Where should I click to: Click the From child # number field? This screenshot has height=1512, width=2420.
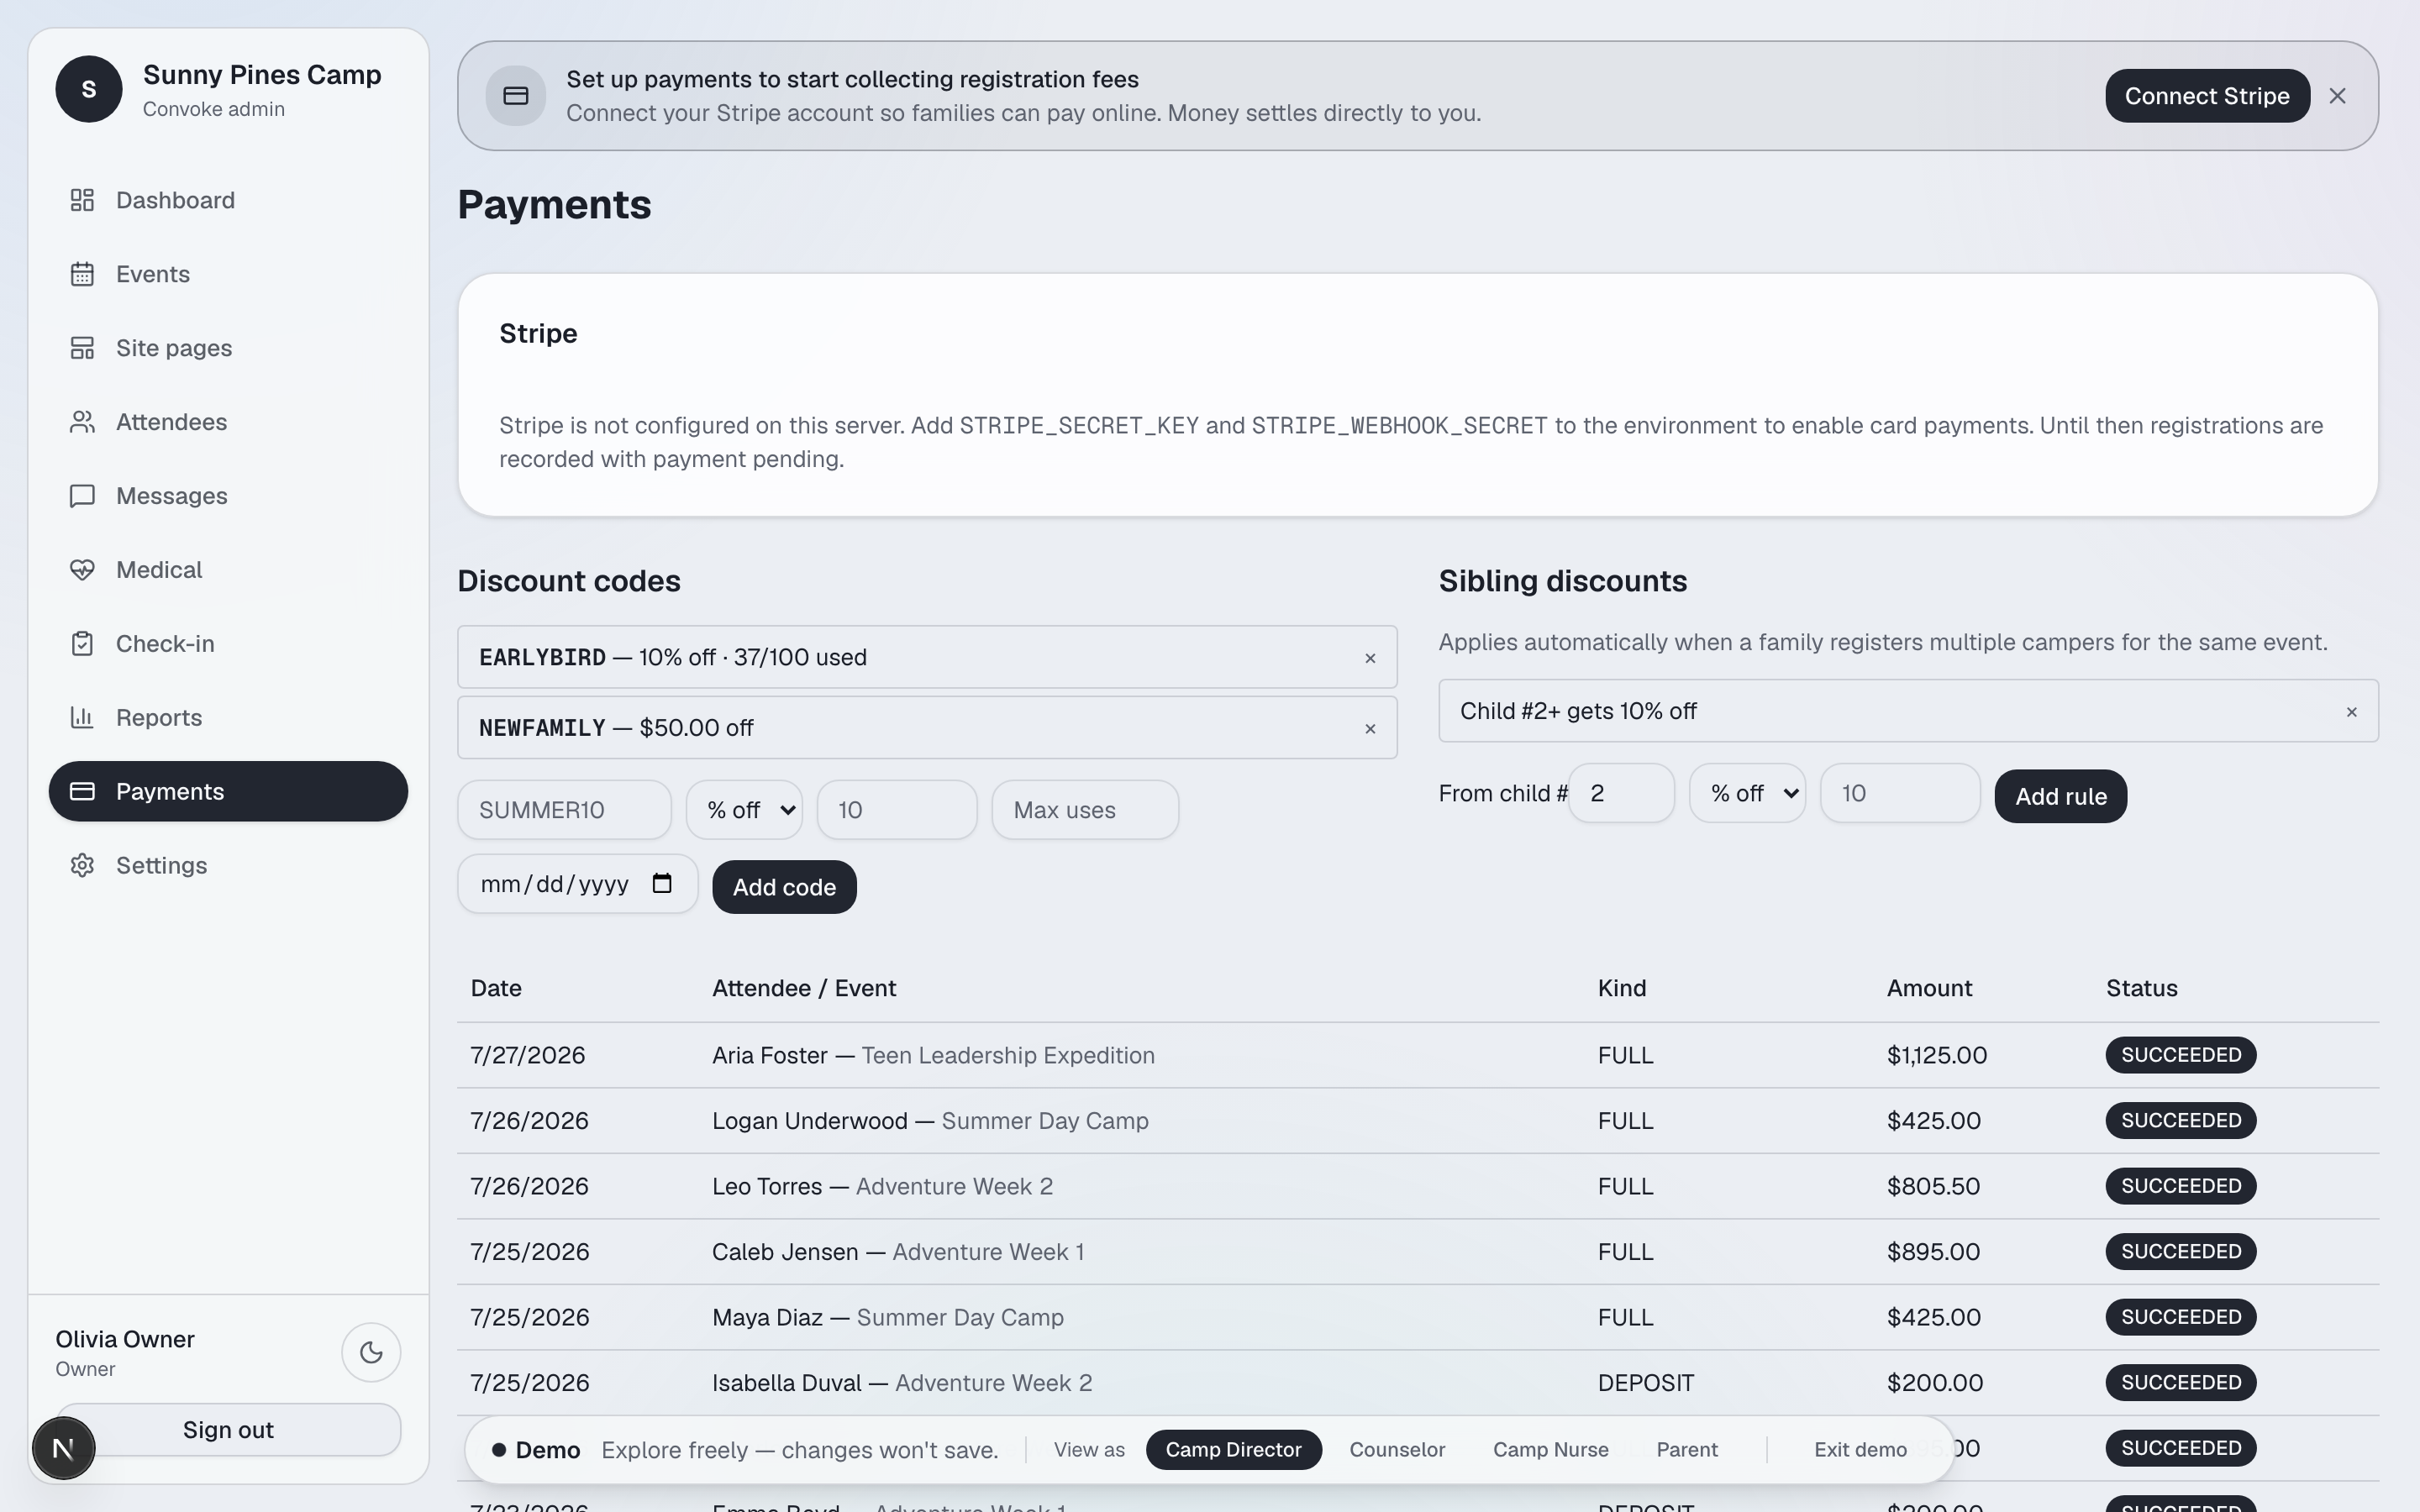1621,793
